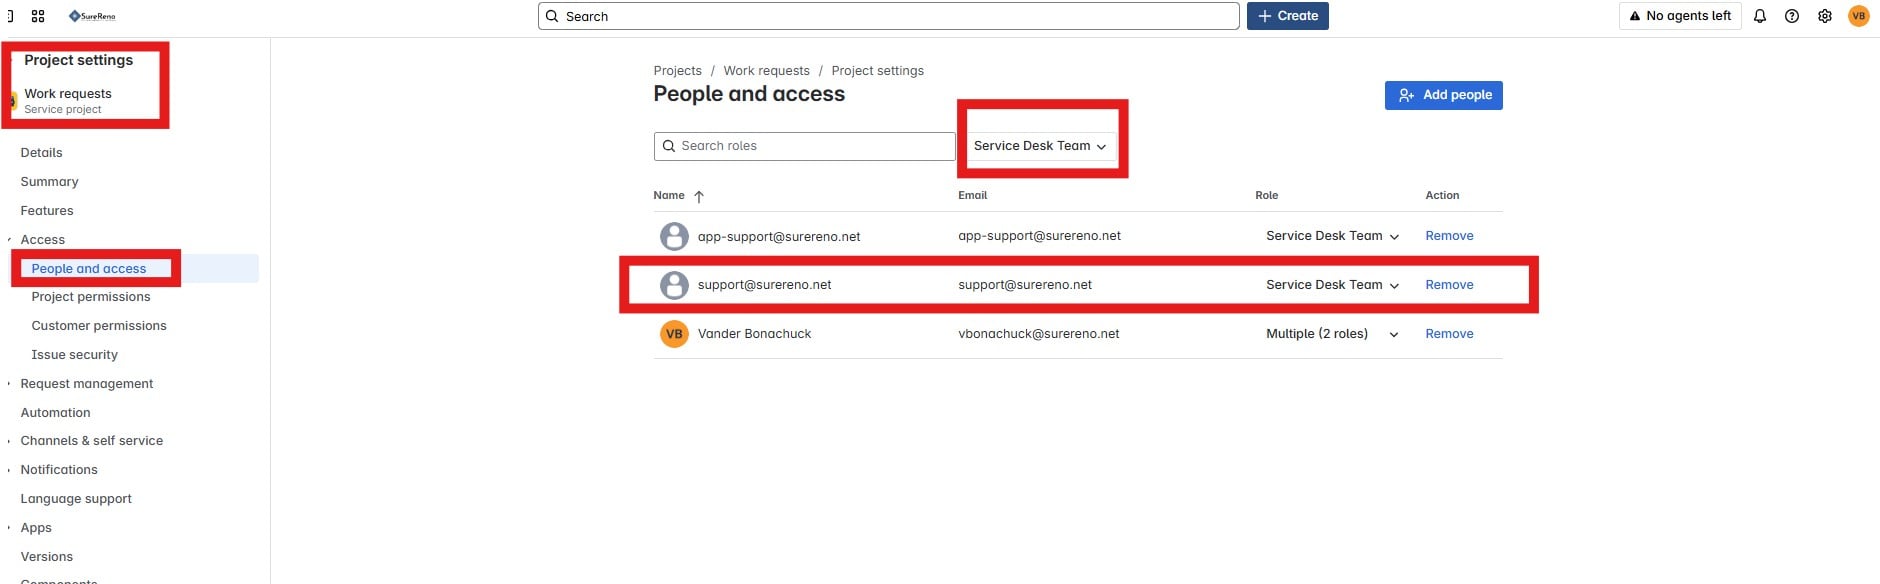Open Automation in sidebar

(55, 413)
